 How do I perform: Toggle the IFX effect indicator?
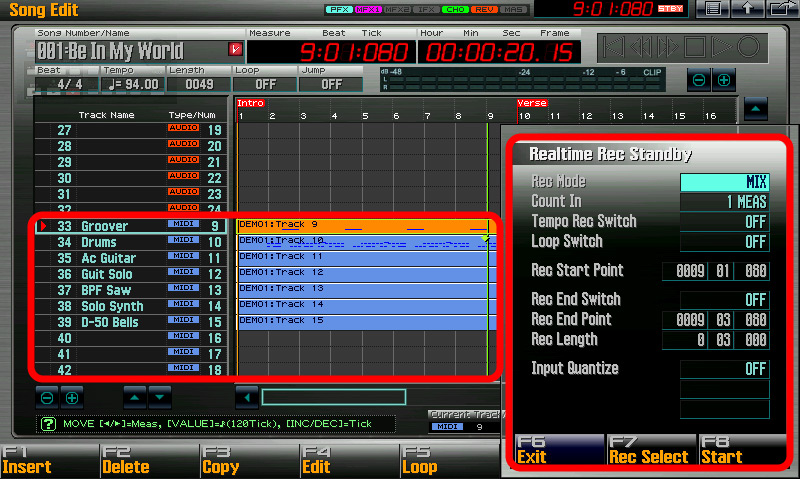click(x=427, y=9)
